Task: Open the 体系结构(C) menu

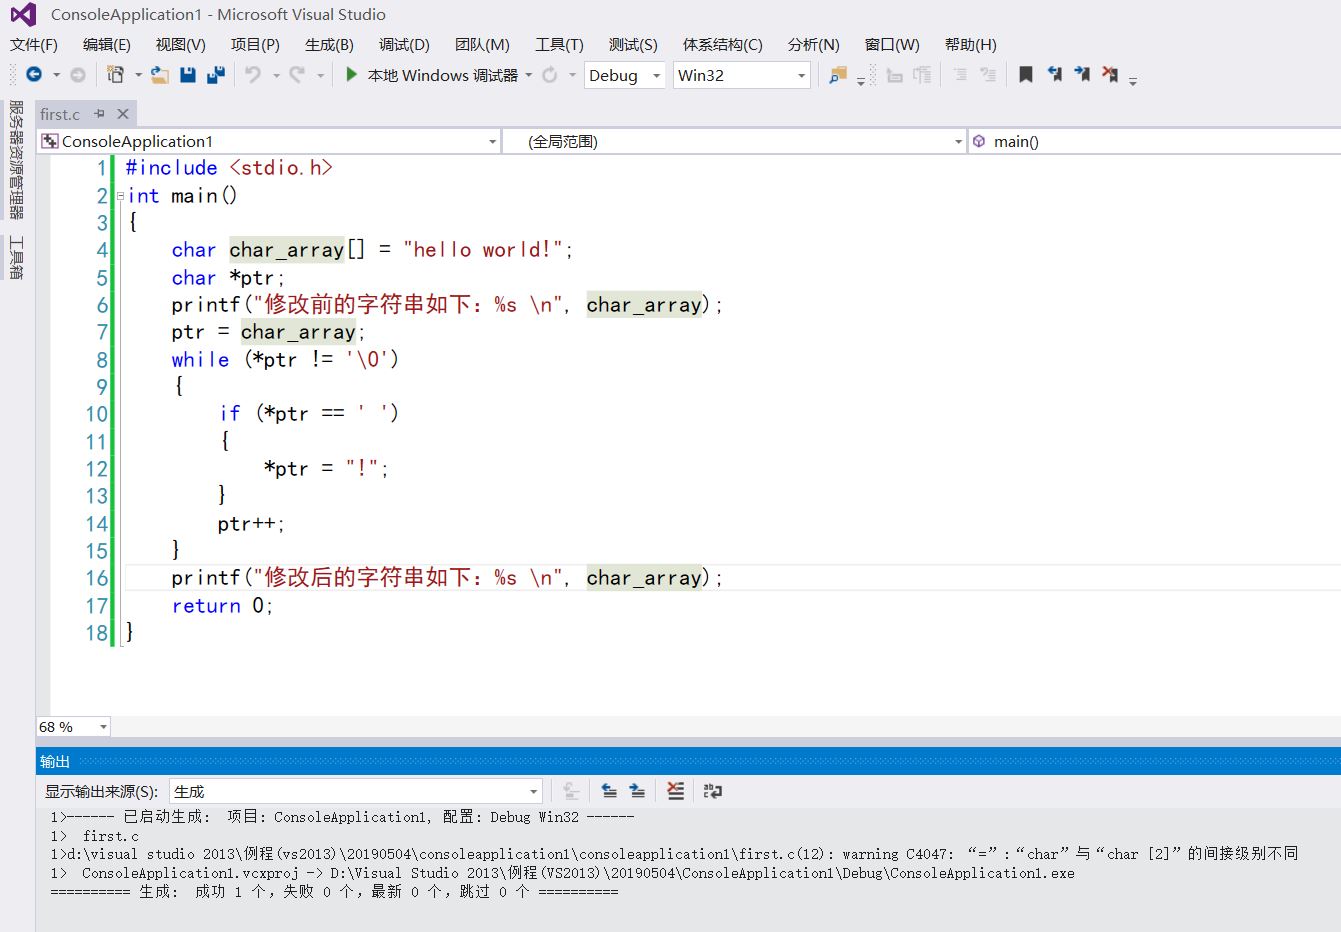Action: pyautogui.click(x=722, y=44)
